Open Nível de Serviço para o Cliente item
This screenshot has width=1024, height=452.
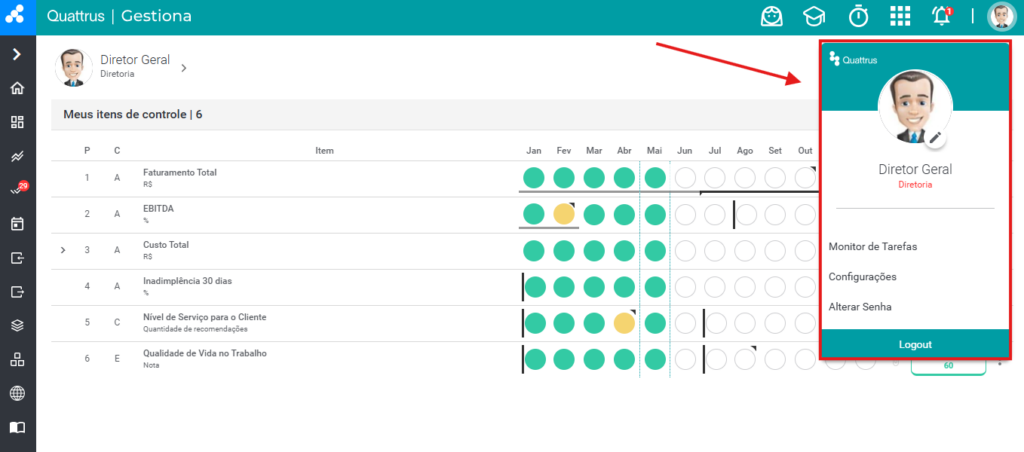[204, 317]
